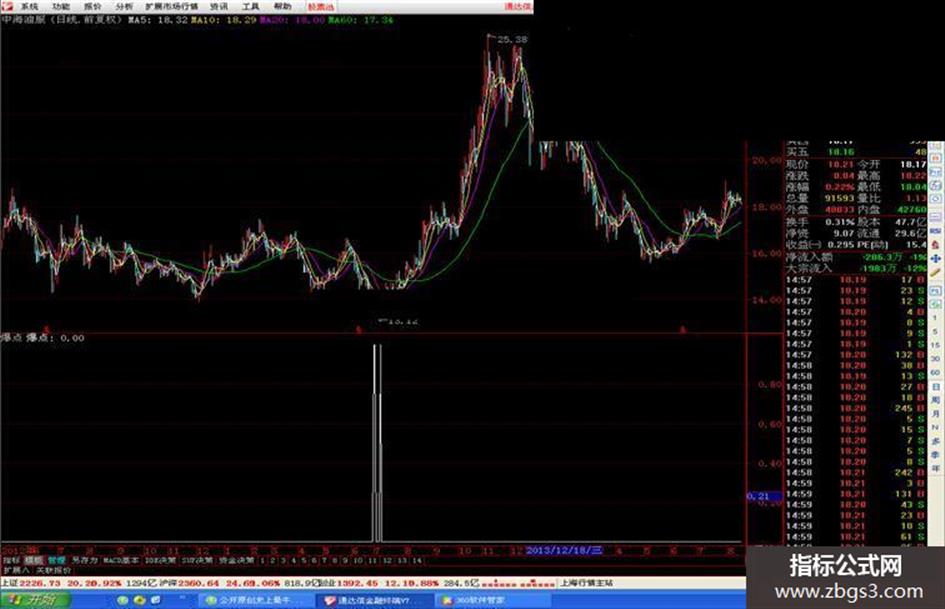
Task: Click the blue four-arrow move icon
Action: [x=935, y=259]
